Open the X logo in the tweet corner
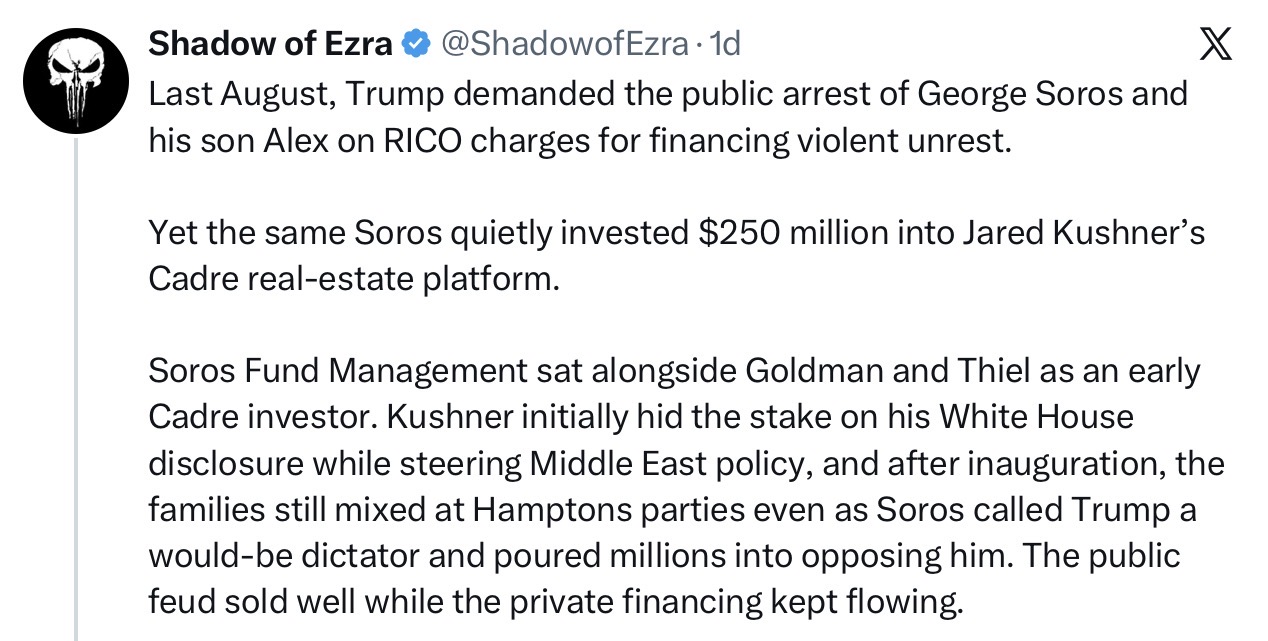Viewport: 1268px width, 641px height. click(1215, 46)
